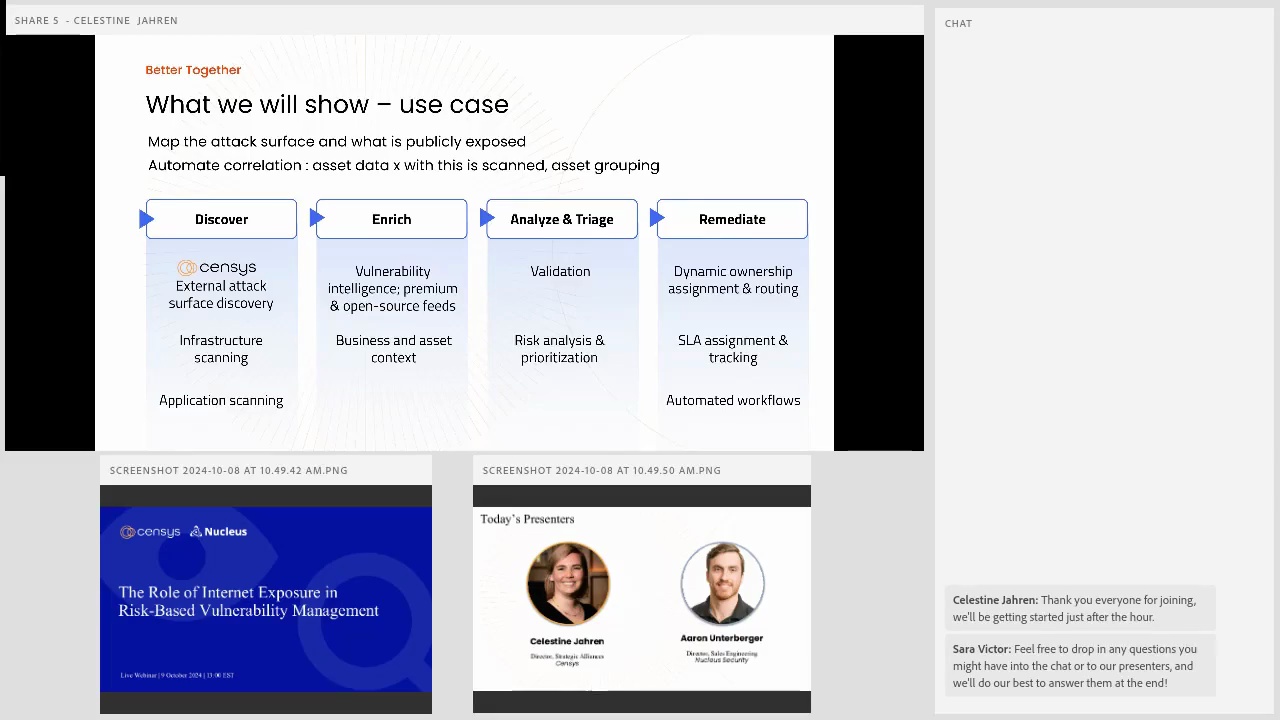This screenshot has width=1280, height=720.
Task: Click 'Application scanning' text
Action: pyautogui.click(x=221, y=401)
